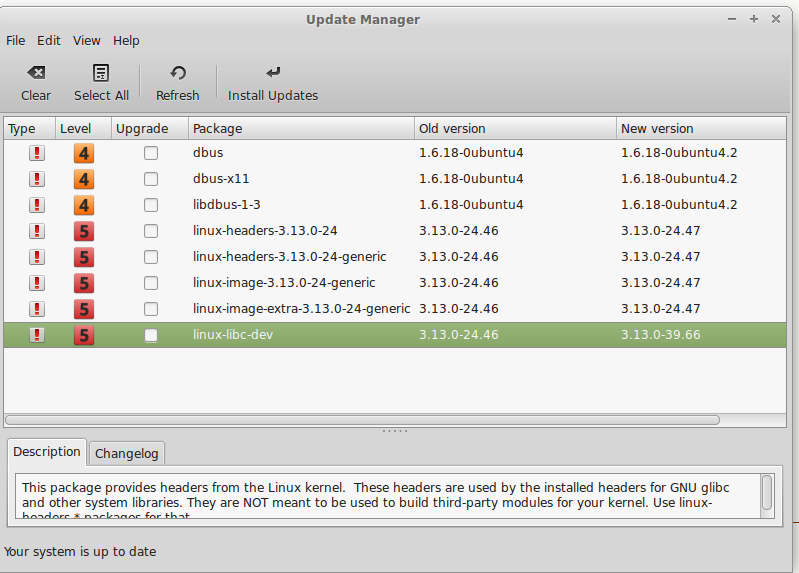Click the level 5 badge for linux-image-3.13.0-24-generic
This screenshot has width=799, height=573.
pyautogui.click(x=84, y=283)
